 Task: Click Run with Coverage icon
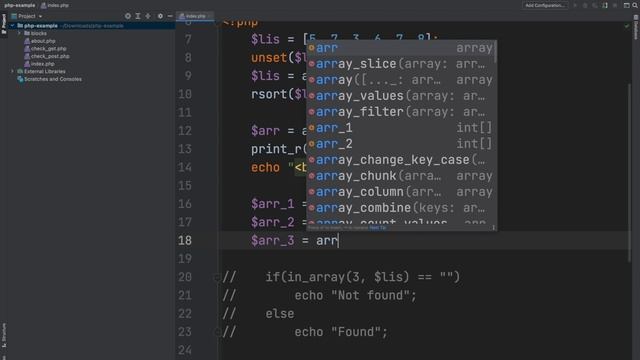pos(595,5)
